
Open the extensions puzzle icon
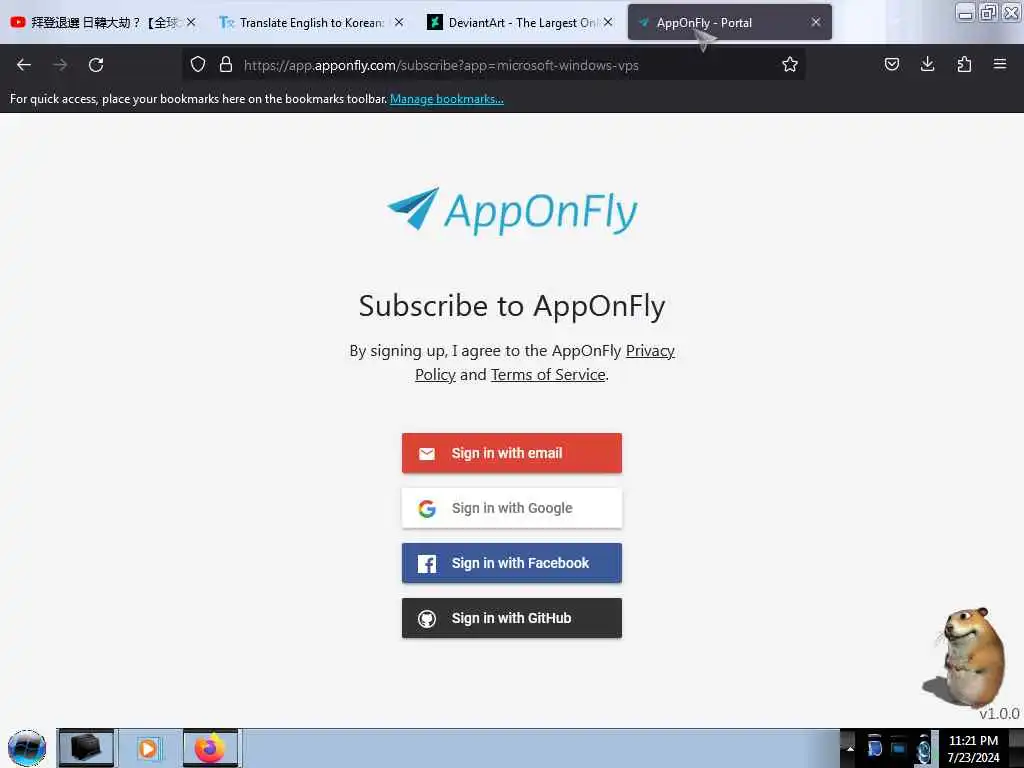pos(964,64)
